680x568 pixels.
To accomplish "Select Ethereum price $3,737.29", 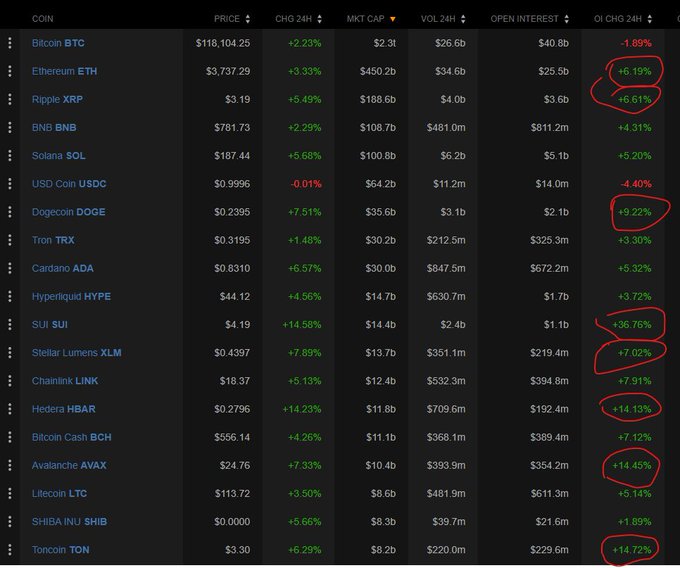I will pyautogui.click(x=228, y=71).
